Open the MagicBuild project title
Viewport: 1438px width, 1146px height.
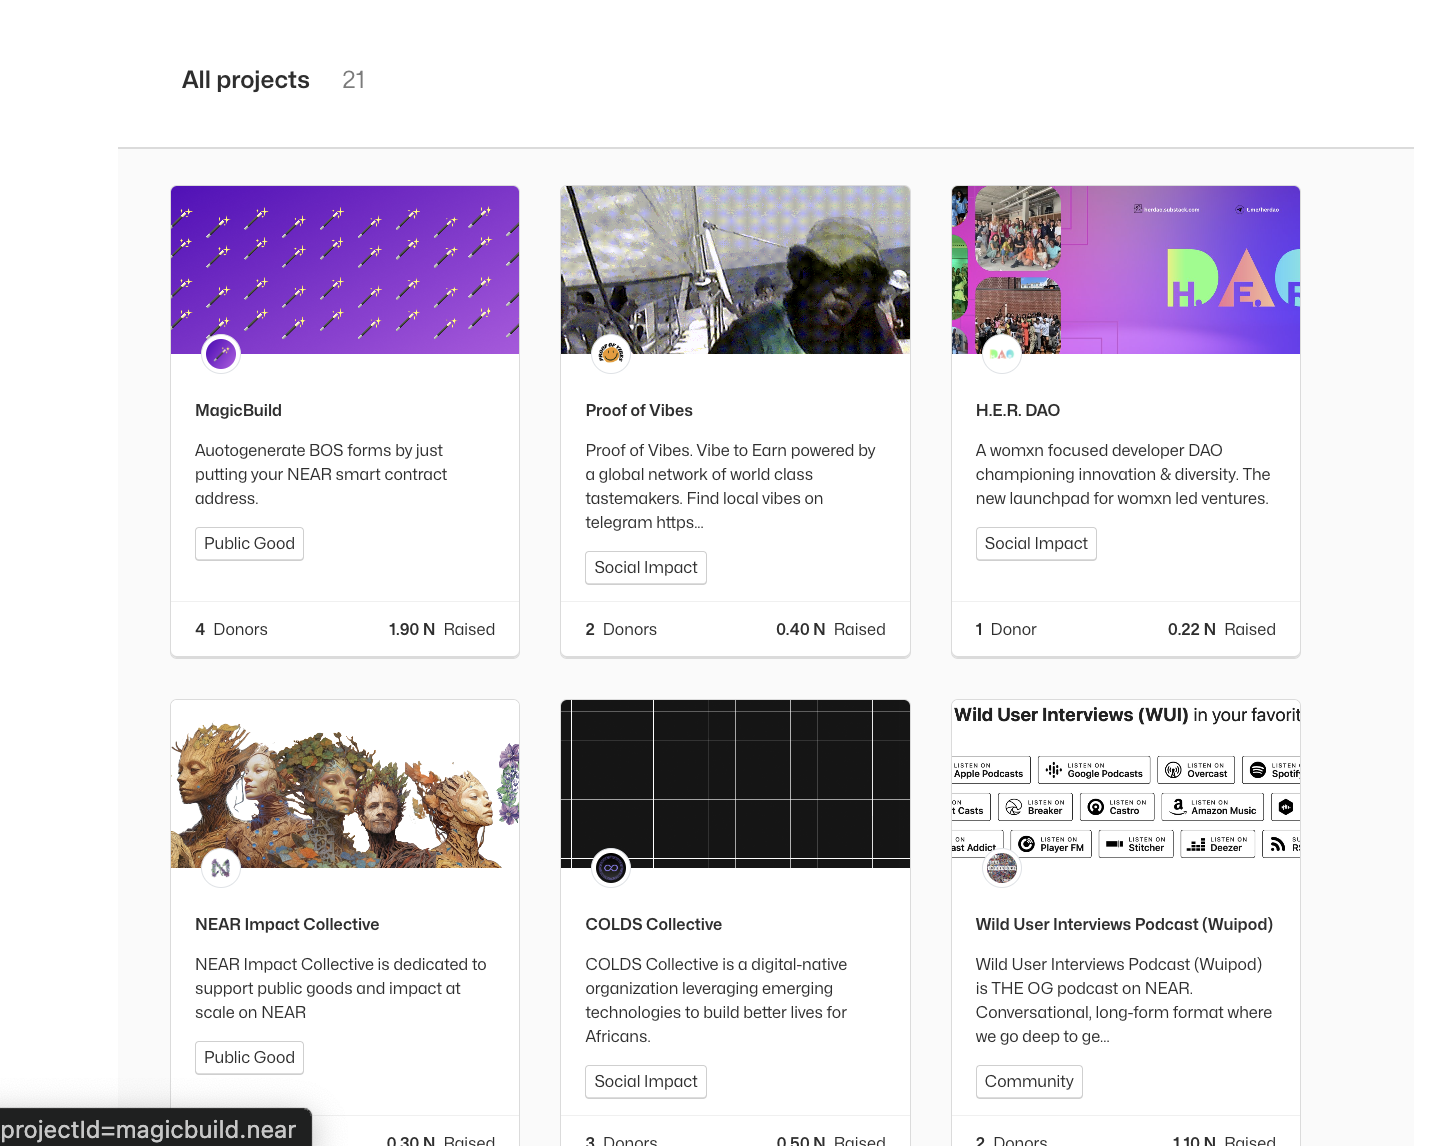click(x=238, y=410)
